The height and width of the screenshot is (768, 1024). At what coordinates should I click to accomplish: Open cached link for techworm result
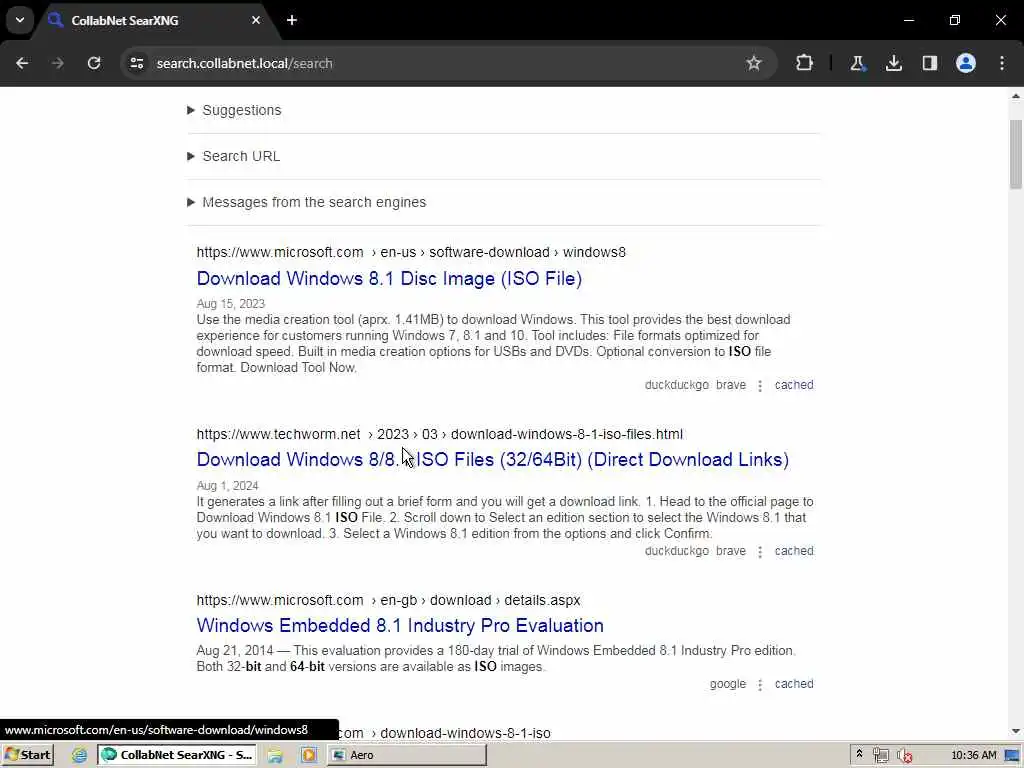click(x=793, y=551)
